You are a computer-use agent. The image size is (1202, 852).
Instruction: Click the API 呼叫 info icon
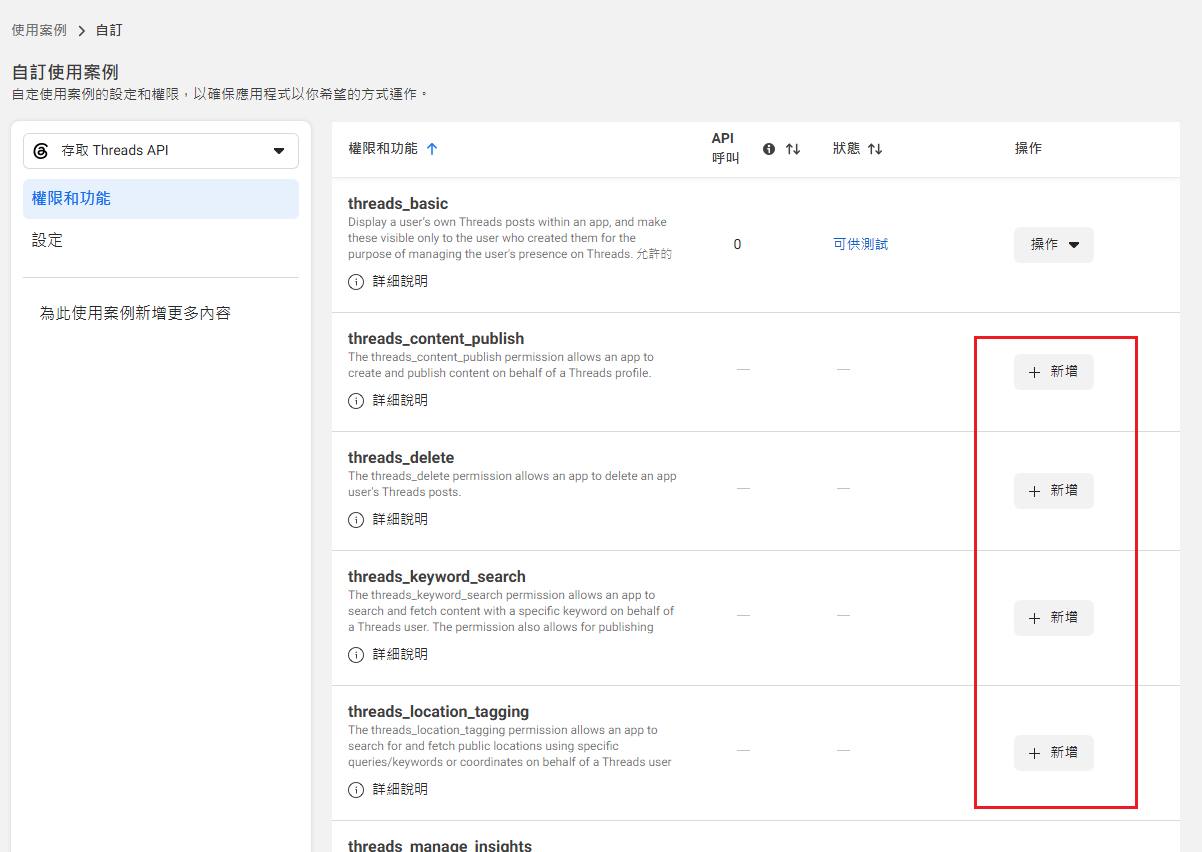769,149
